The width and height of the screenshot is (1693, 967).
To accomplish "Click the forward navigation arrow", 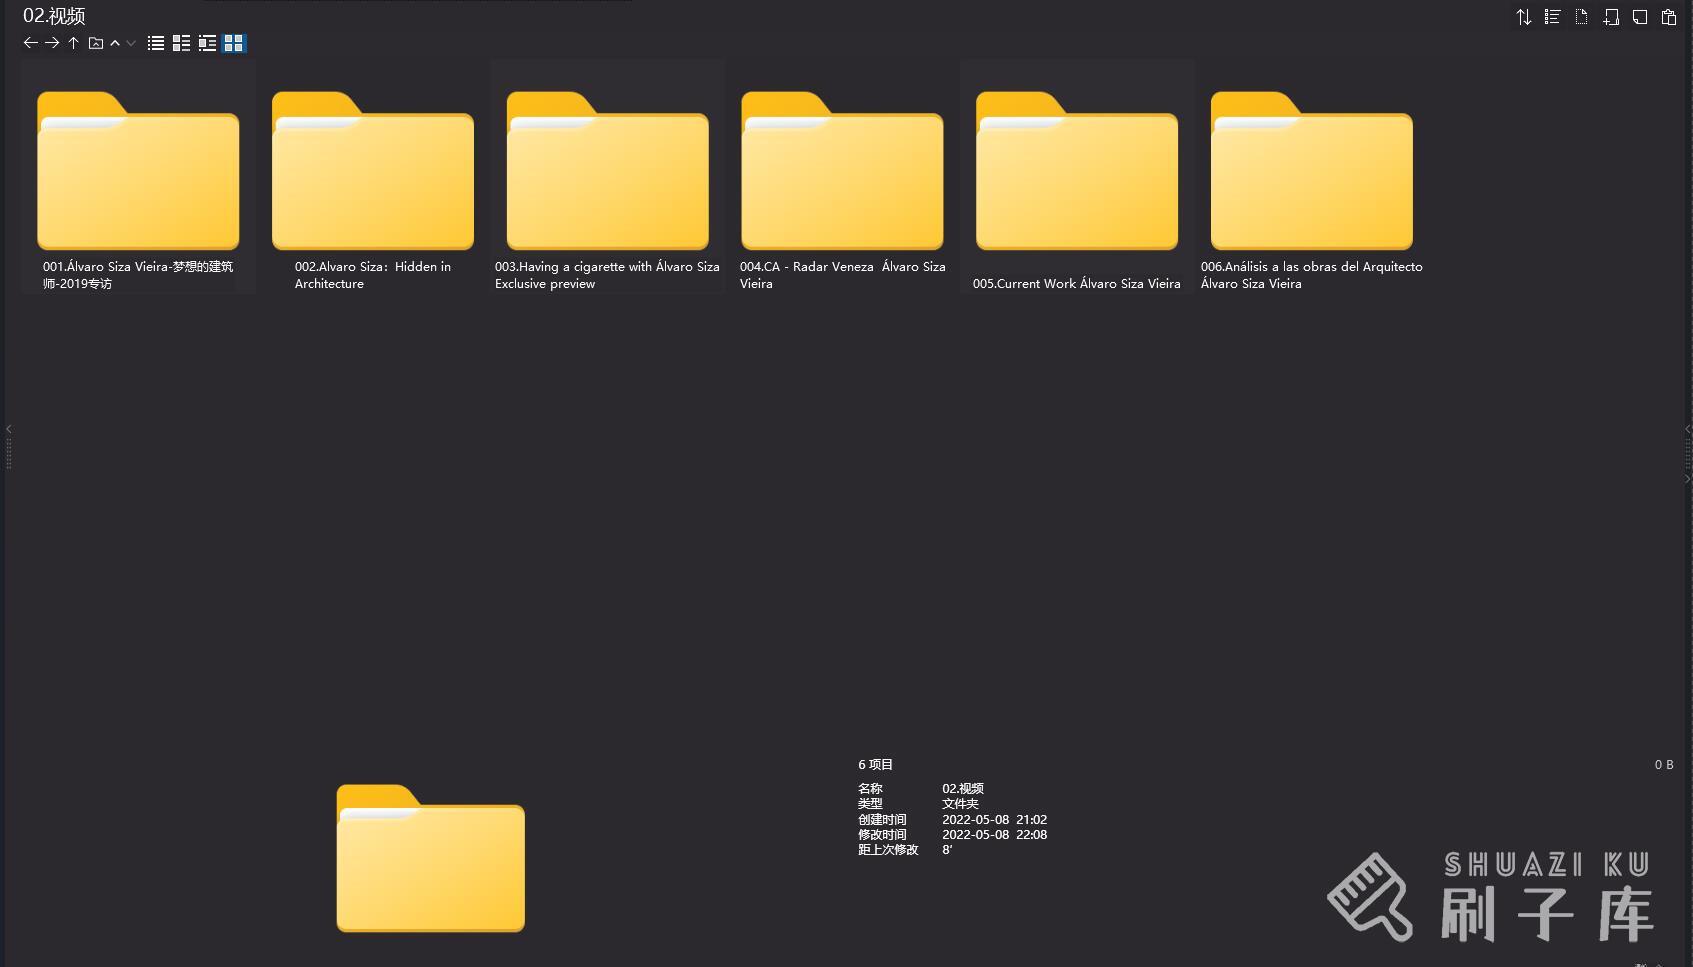I will 52,43.
